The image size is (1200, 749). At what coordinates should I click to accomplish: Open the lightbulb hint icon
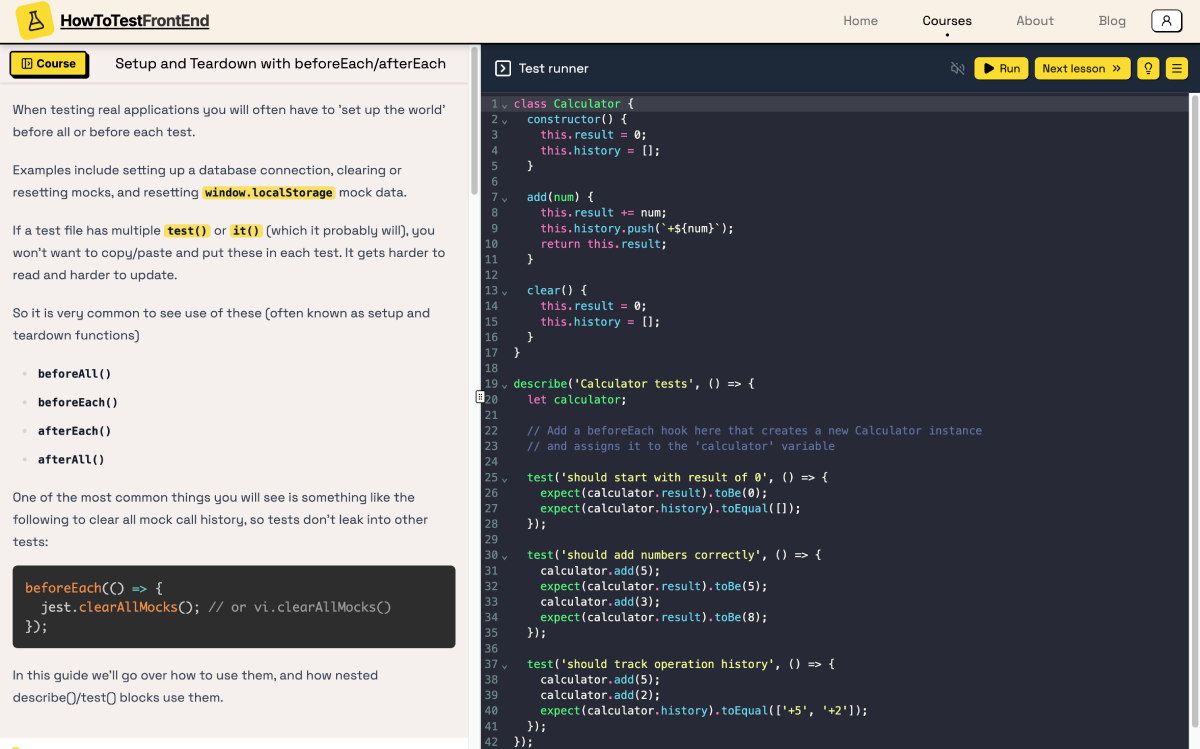point(1147,68)
